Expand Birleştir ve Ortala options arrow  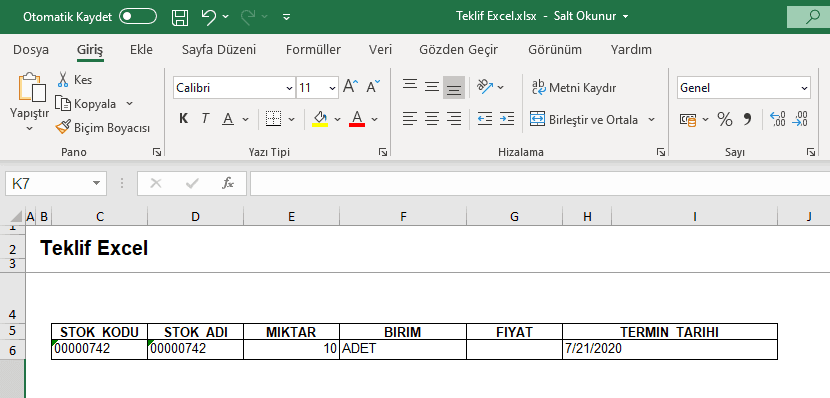[x=652, y=120]
